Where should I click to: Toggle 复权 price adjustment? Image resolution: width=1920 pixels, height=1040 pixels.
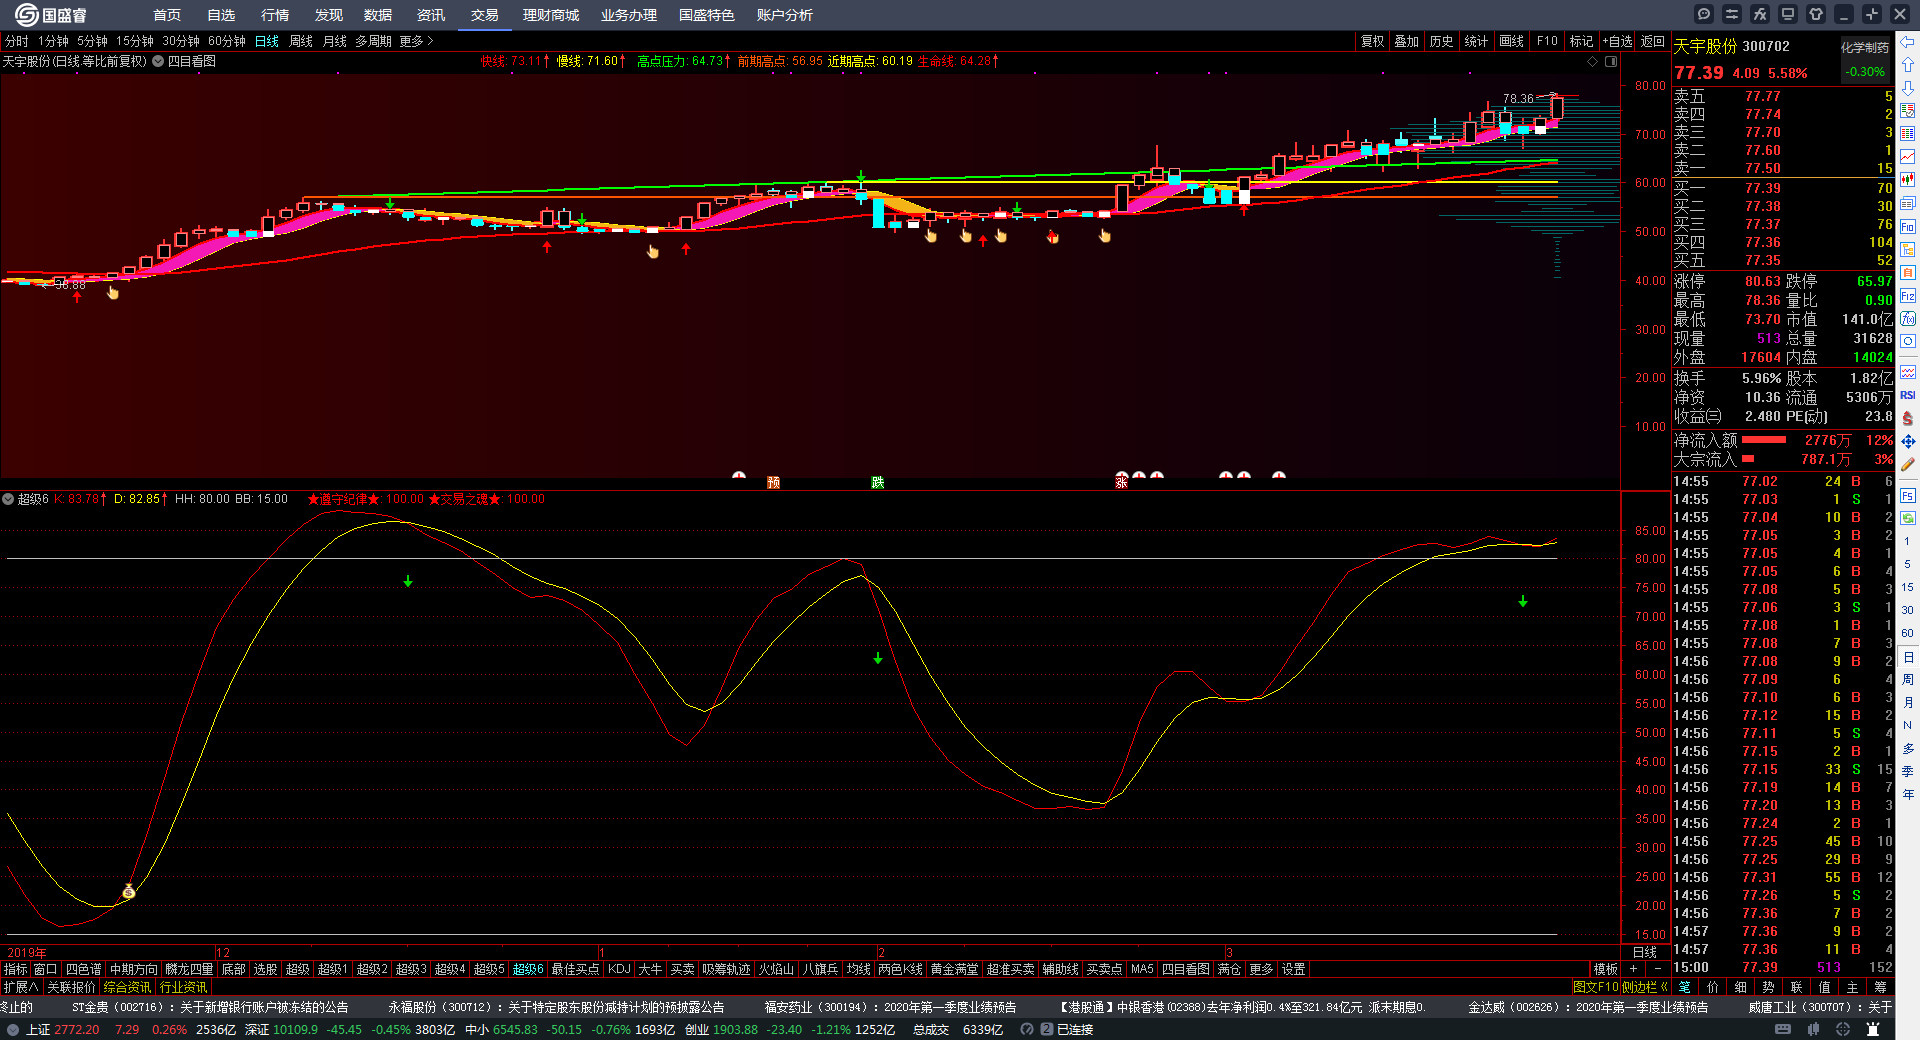pyautogui.click(x=1372, y=41)
